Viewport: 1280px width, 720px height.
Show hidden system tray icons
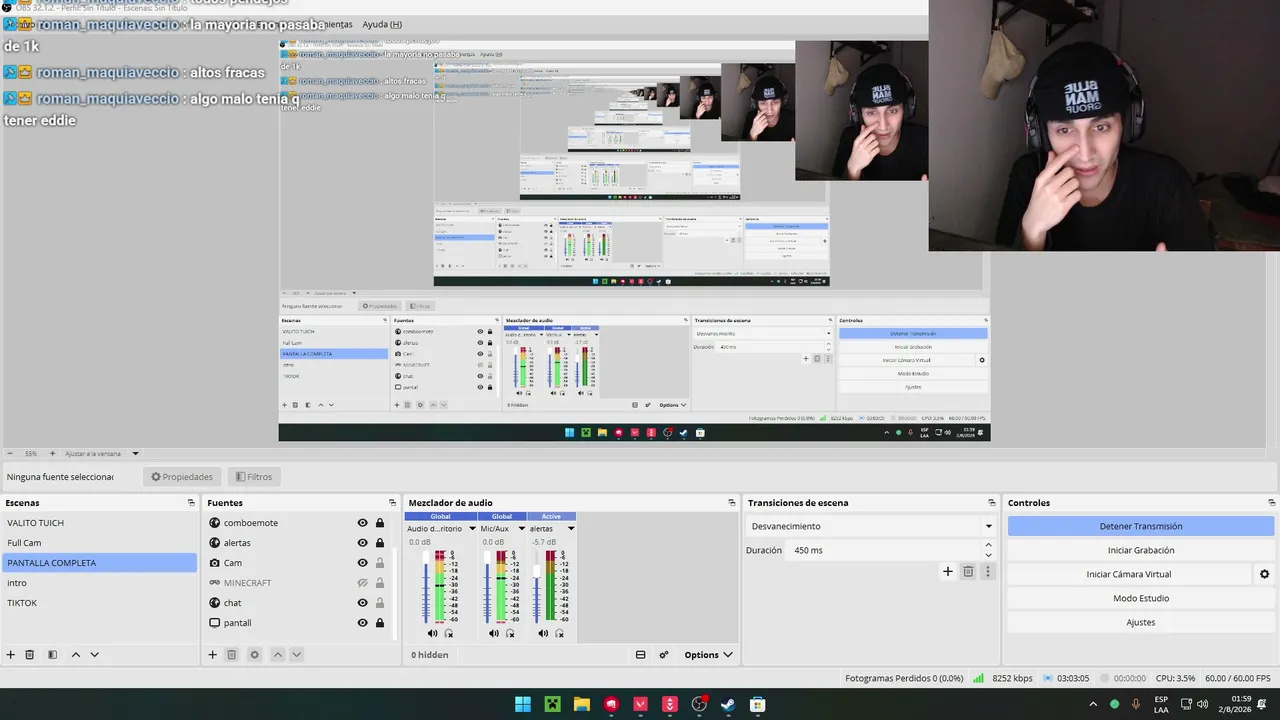[1093, 704]
